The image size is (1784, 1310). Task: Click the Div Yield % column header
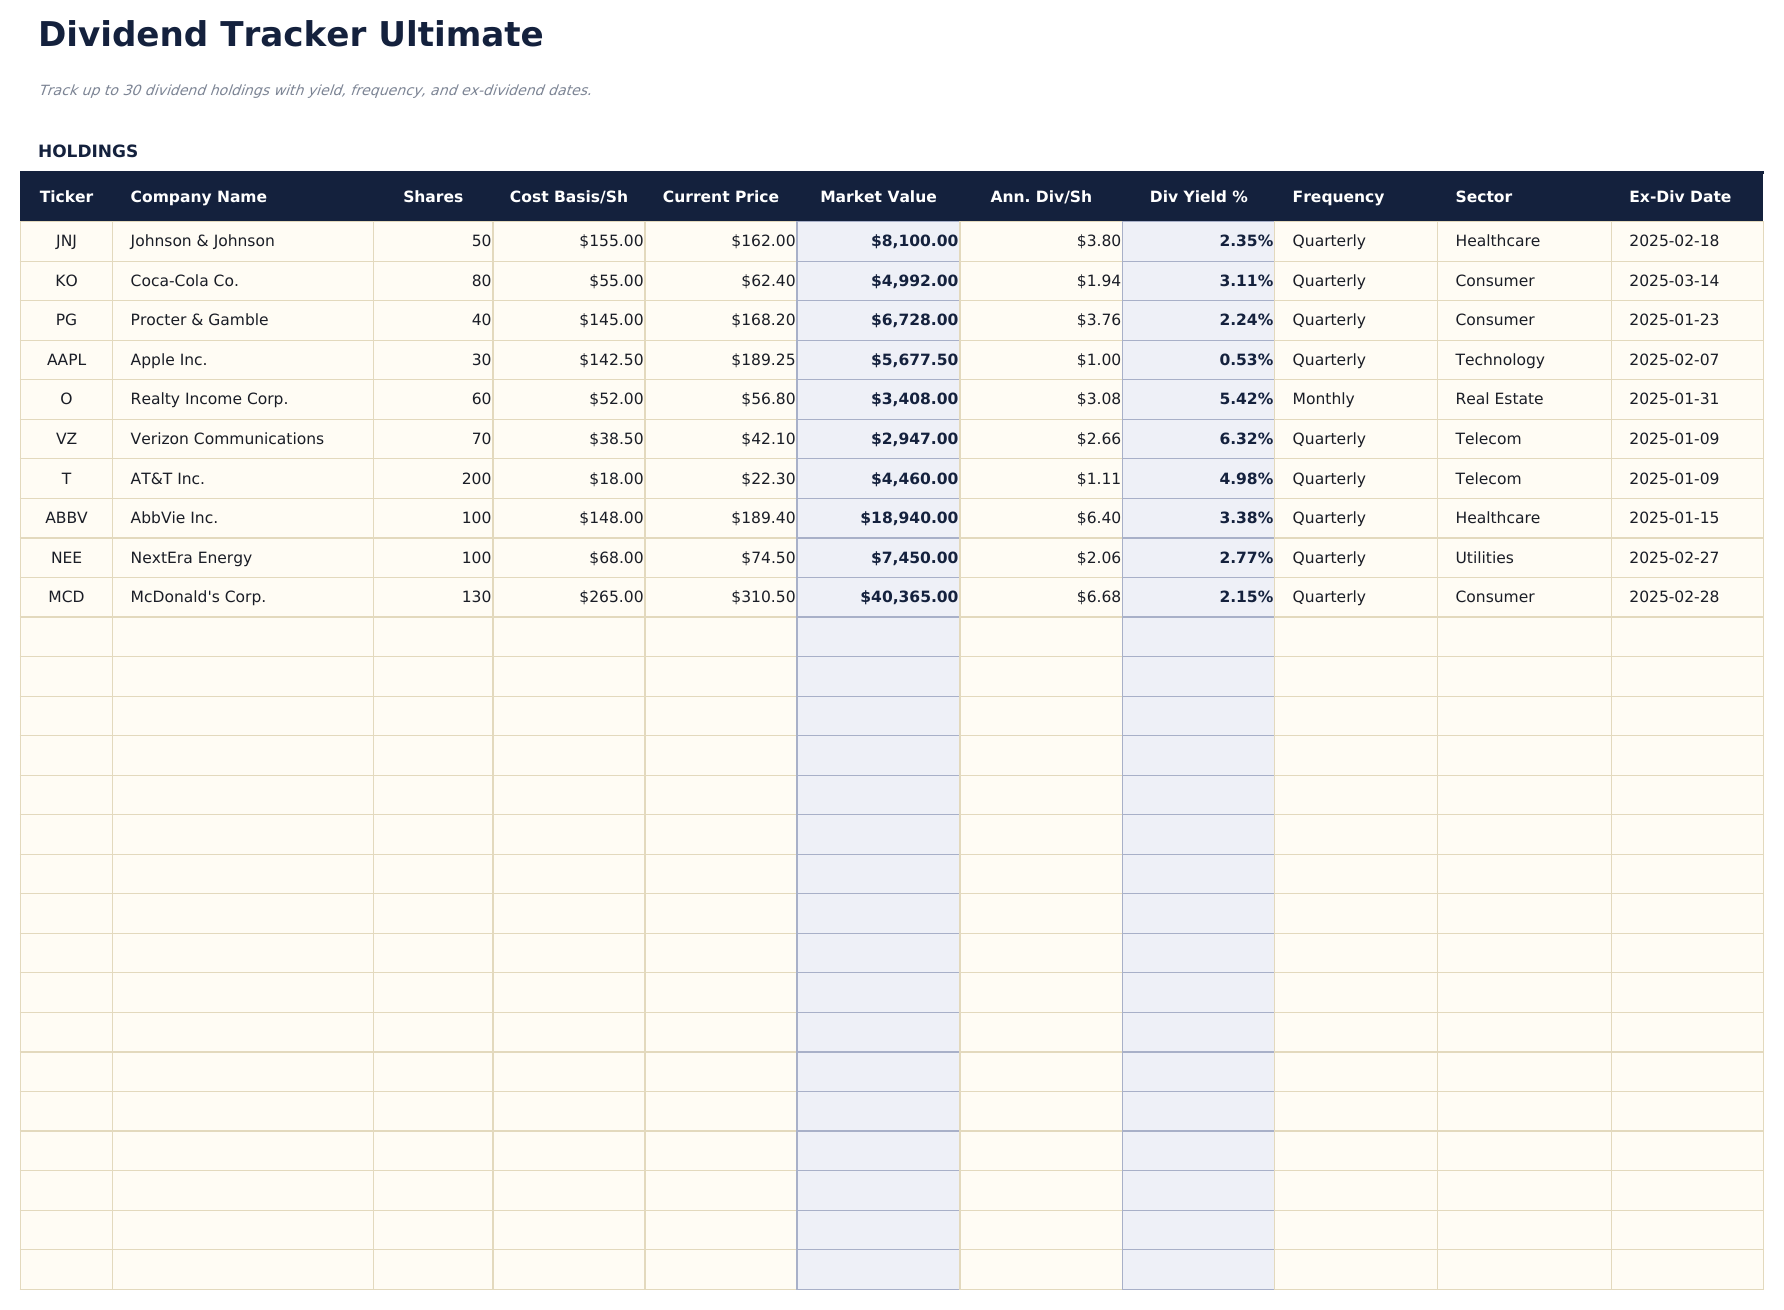coord(1198,196)
